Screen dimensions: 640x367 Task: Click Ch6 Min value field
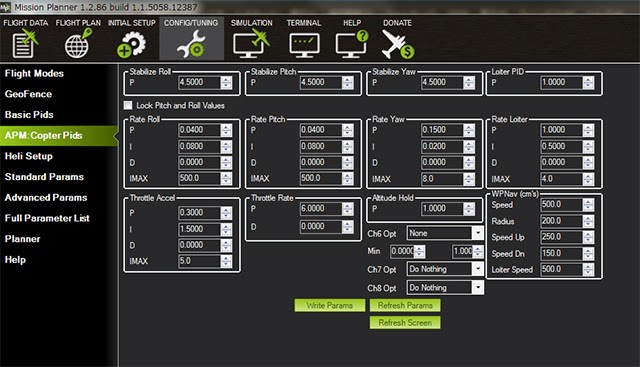(402, 251)
